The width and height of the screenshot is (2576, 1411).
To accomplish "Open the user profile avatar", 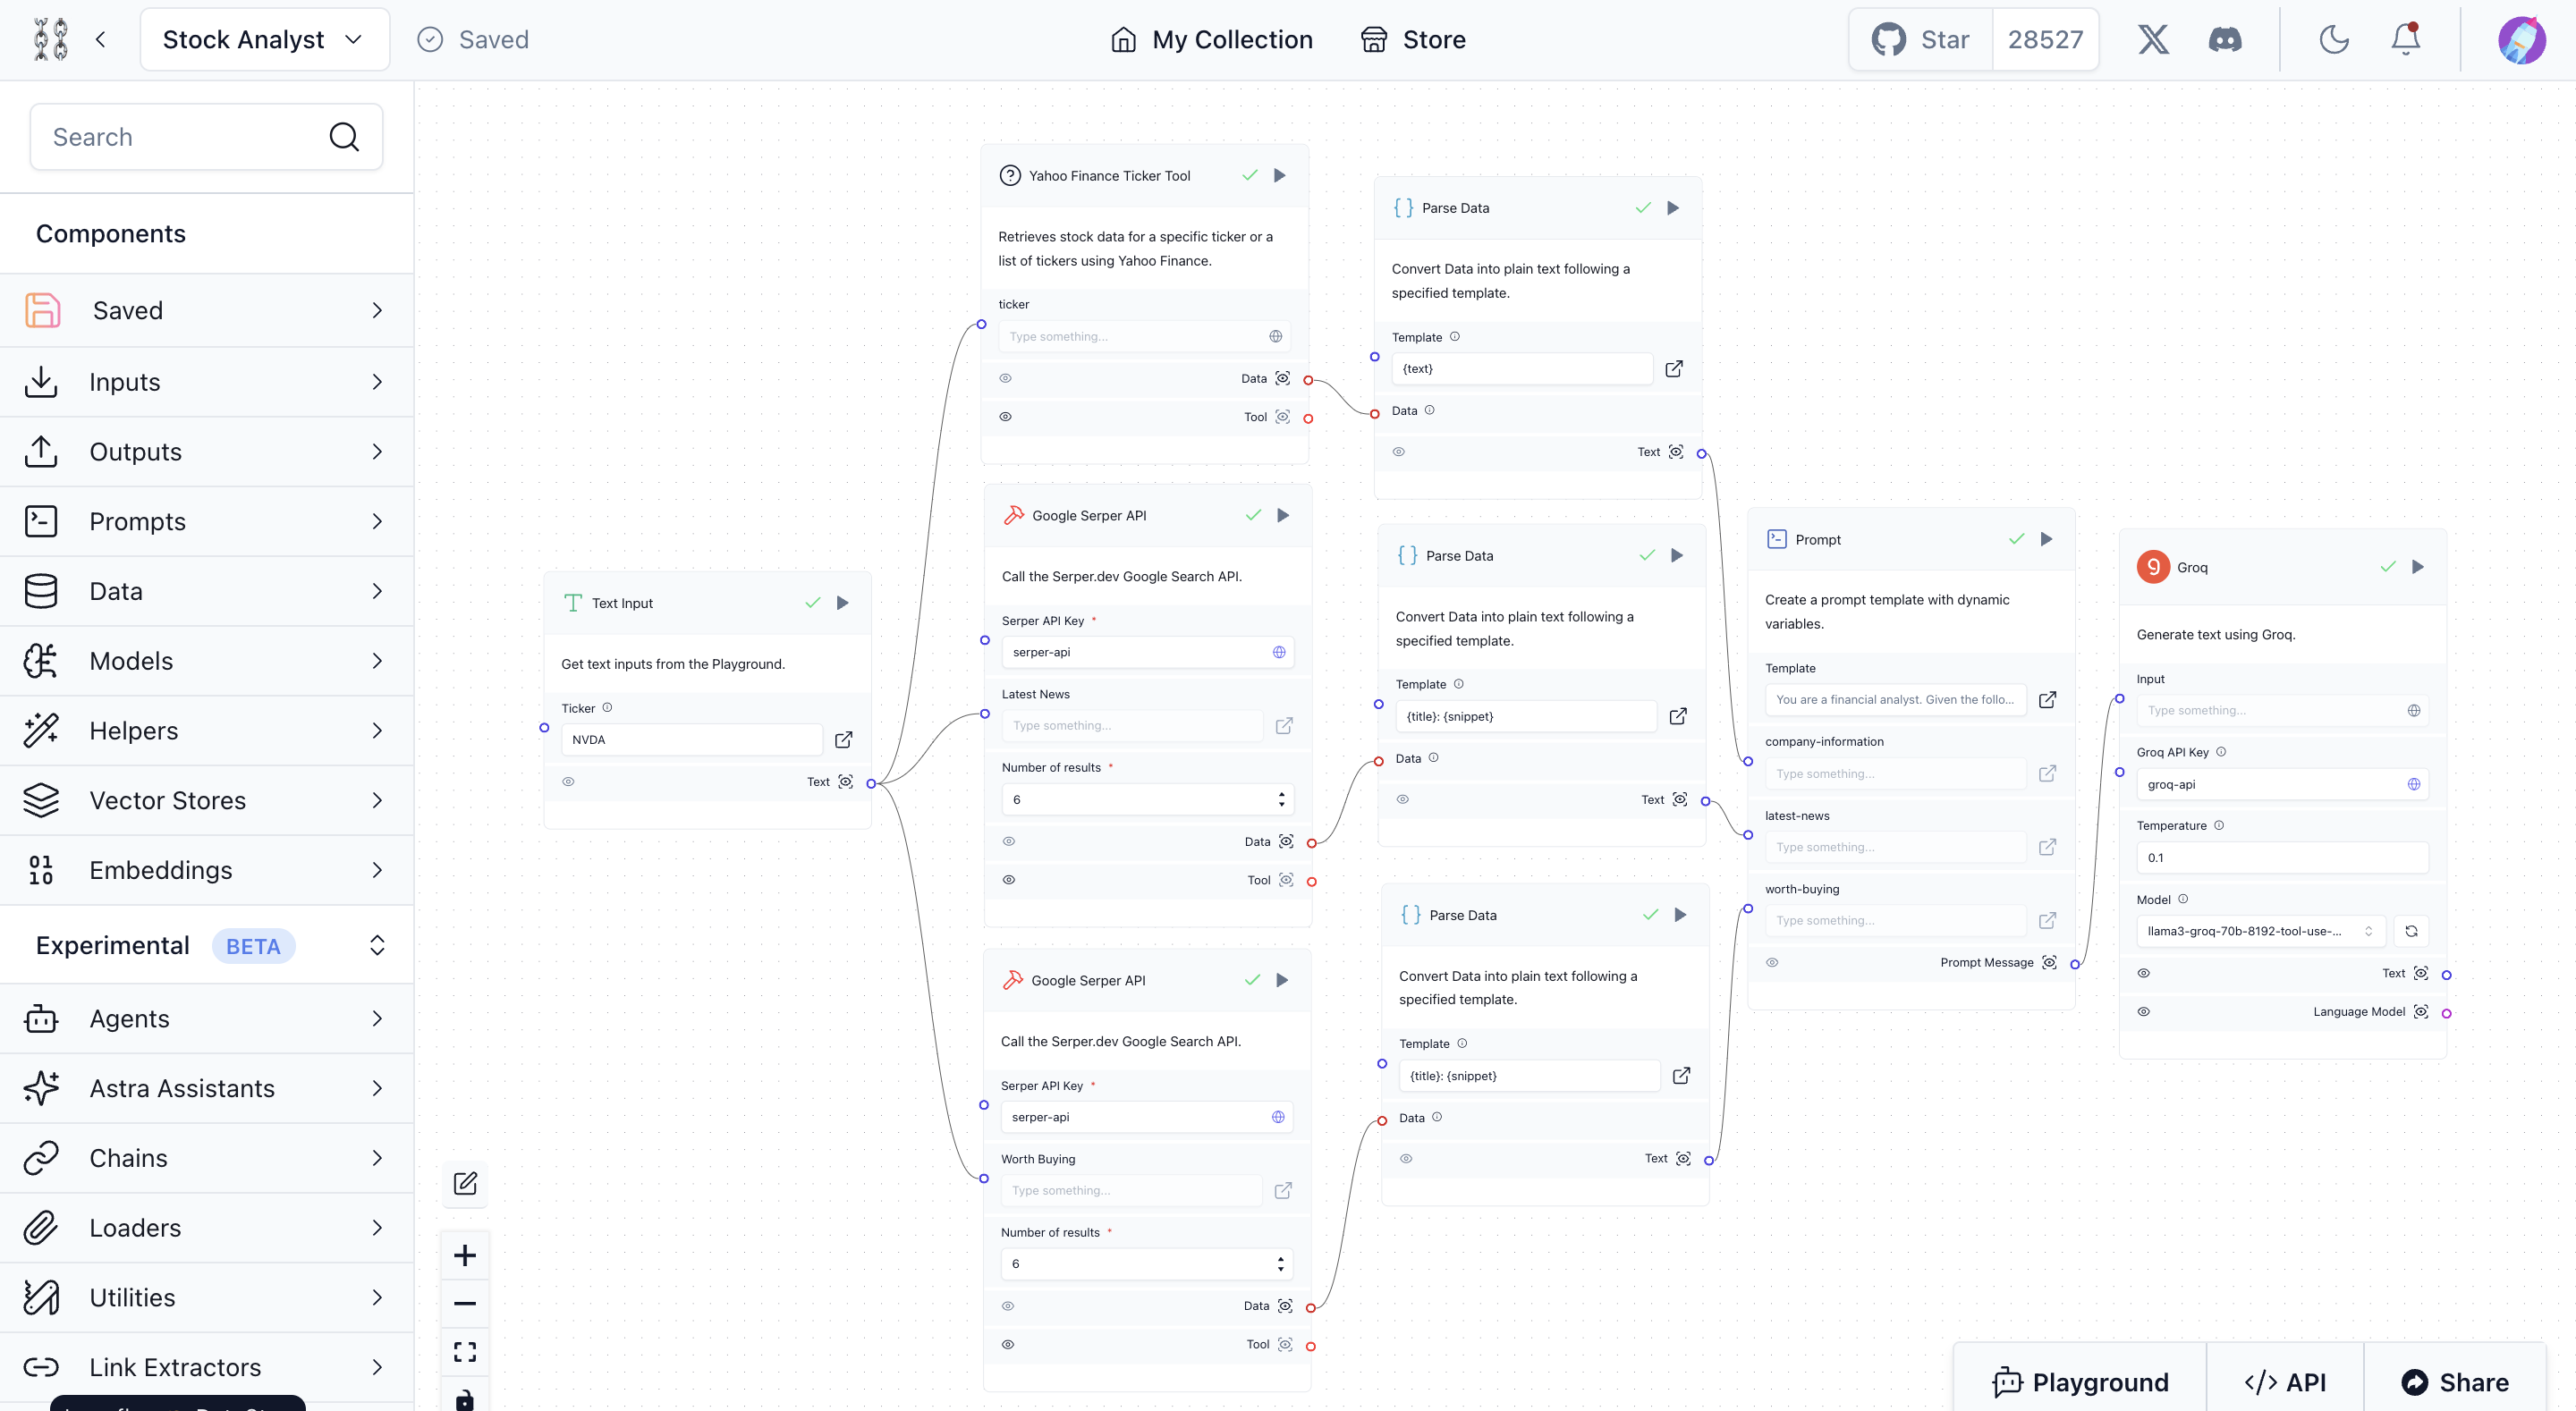I will pos(2521,39).
